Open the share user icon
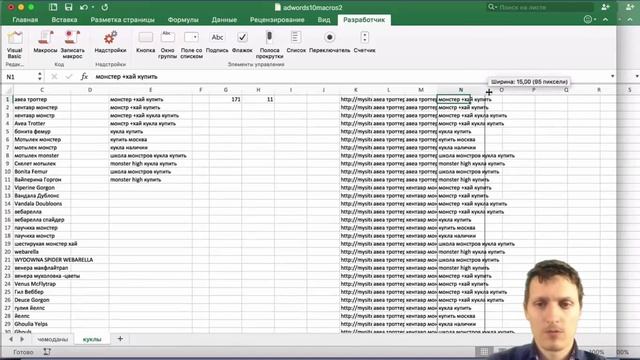The image size is (640, 360). point(605,7)
